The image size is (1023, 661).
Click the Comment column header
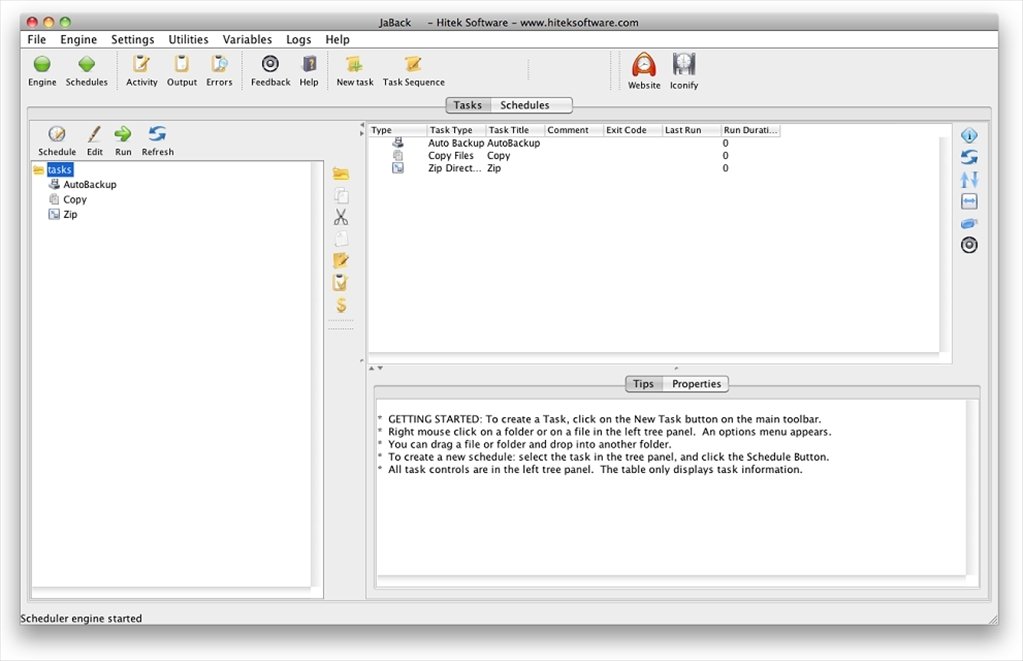pos(573,130)
